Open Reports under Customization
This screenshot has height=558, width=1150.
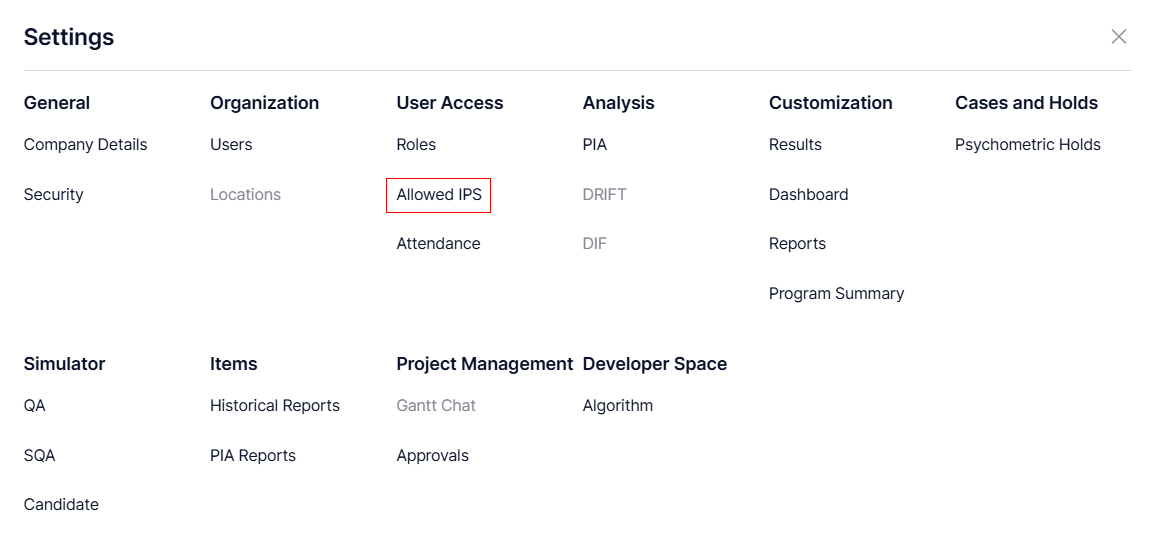click(x=797, y=244)
